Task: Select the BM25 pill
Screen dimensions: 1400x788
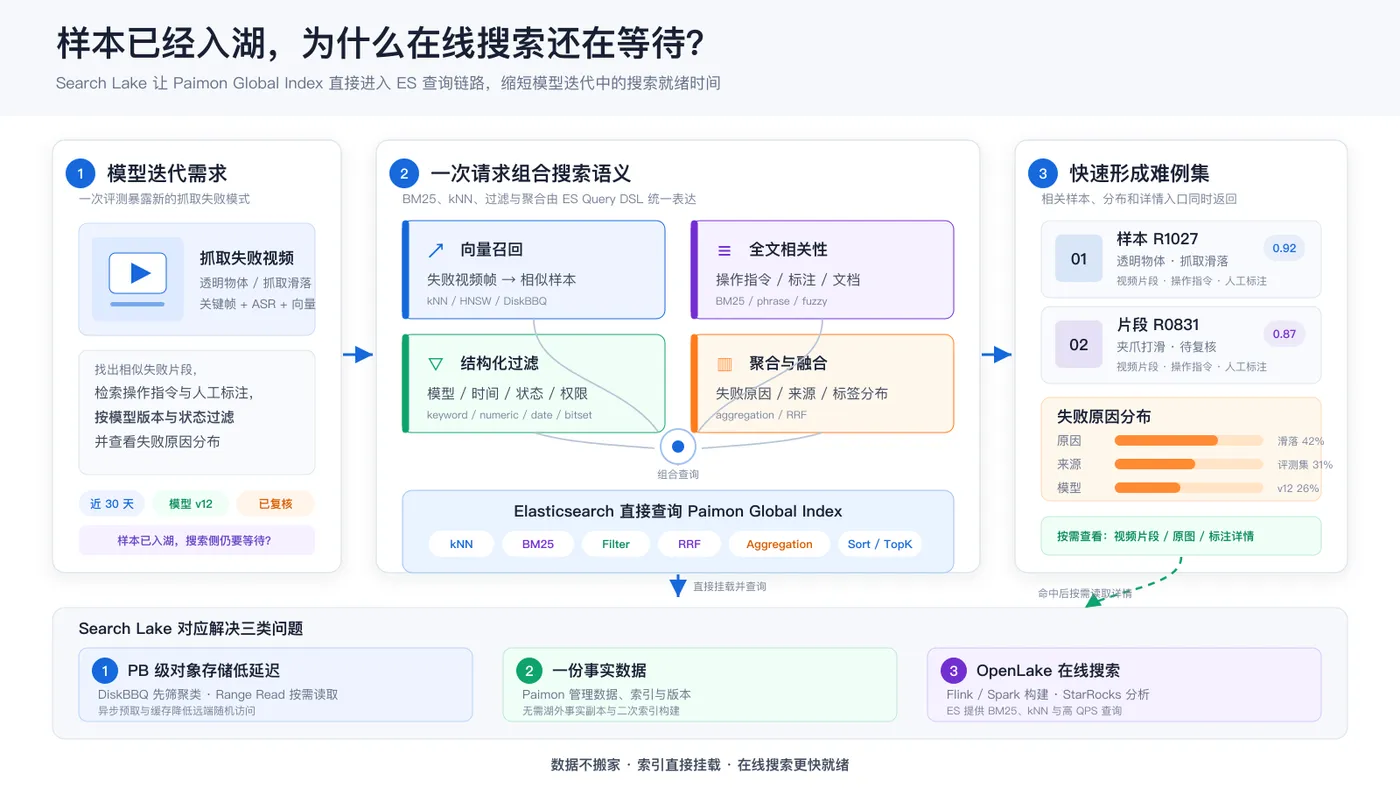Action: [537, 544]
